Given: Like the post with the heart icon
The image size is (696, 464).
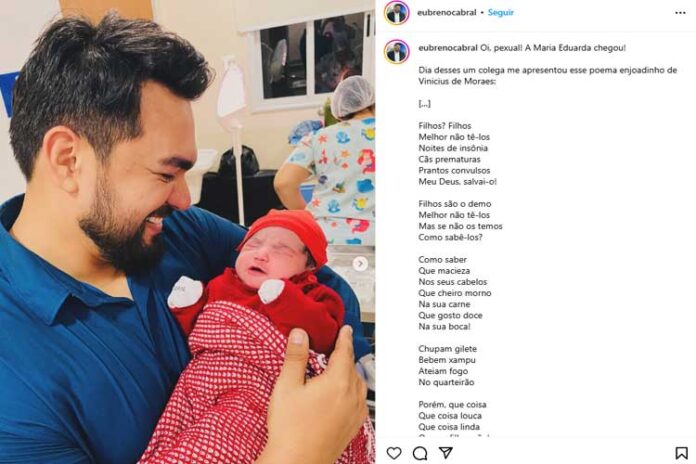Looking at the screenshot, I should [x=394, y=453].
